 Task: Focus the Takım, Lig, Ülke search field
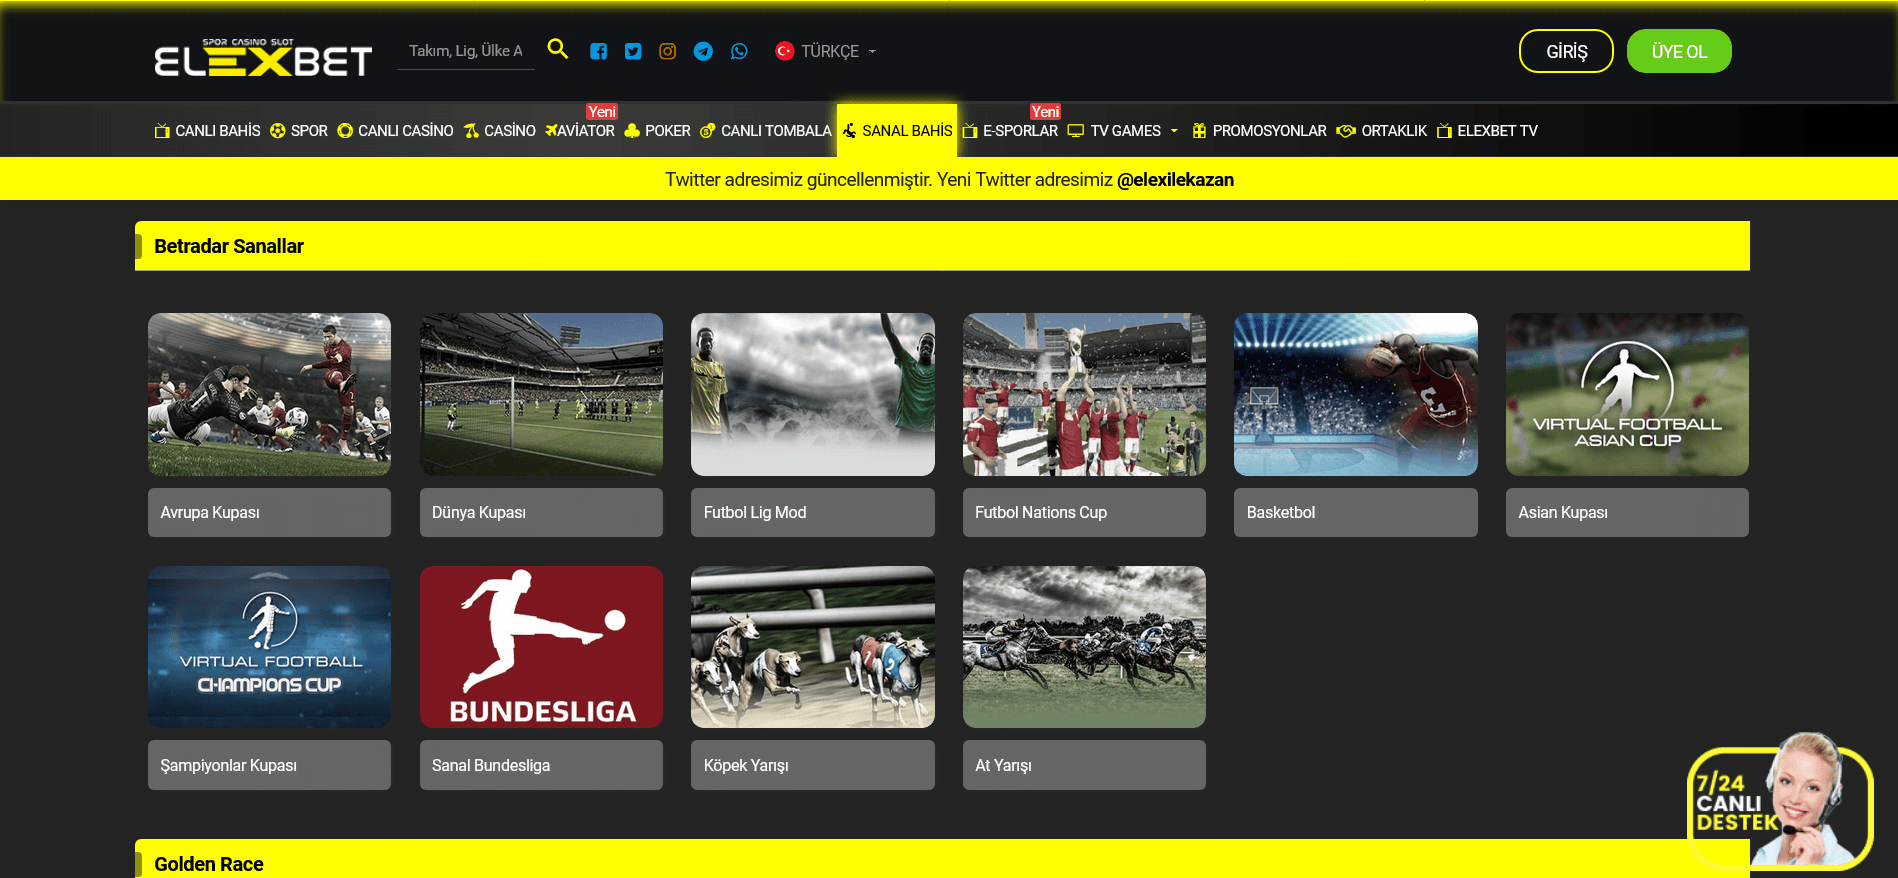coord(466,51)
